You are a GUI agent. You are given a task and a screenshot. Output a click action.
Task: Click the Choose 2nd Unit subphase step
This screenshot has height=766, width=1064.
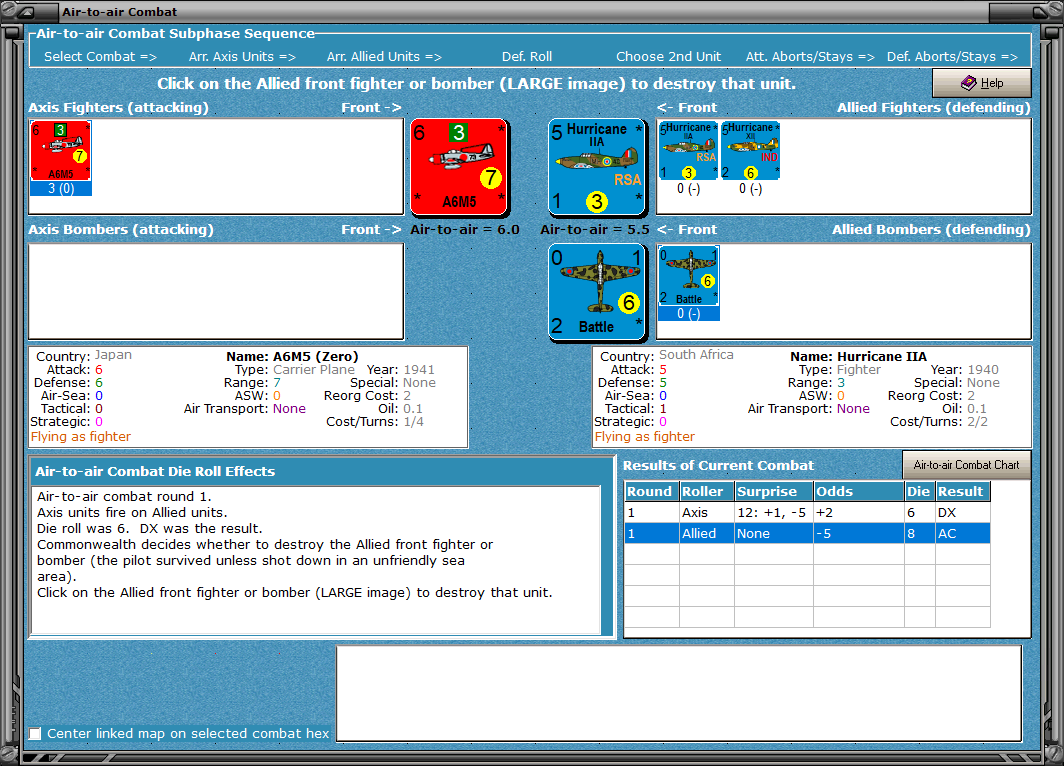click(668, 57)
